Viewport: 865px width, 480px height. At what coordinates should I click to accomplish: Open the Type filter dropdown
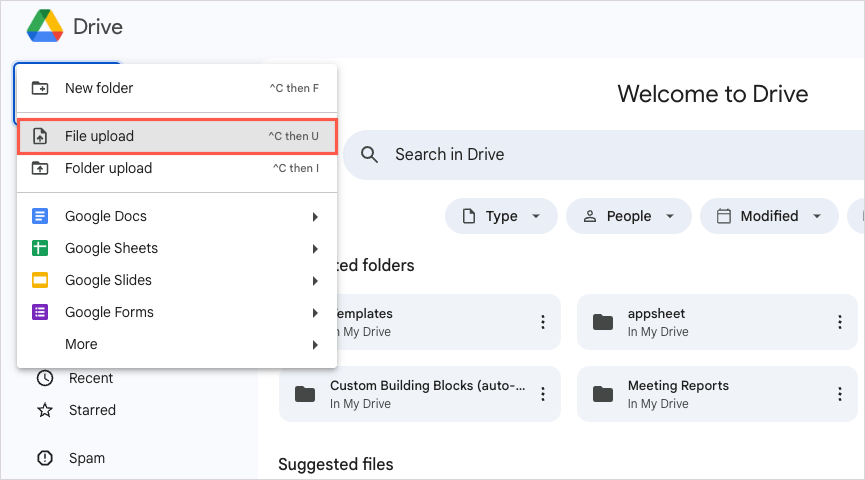click(501, 216)
